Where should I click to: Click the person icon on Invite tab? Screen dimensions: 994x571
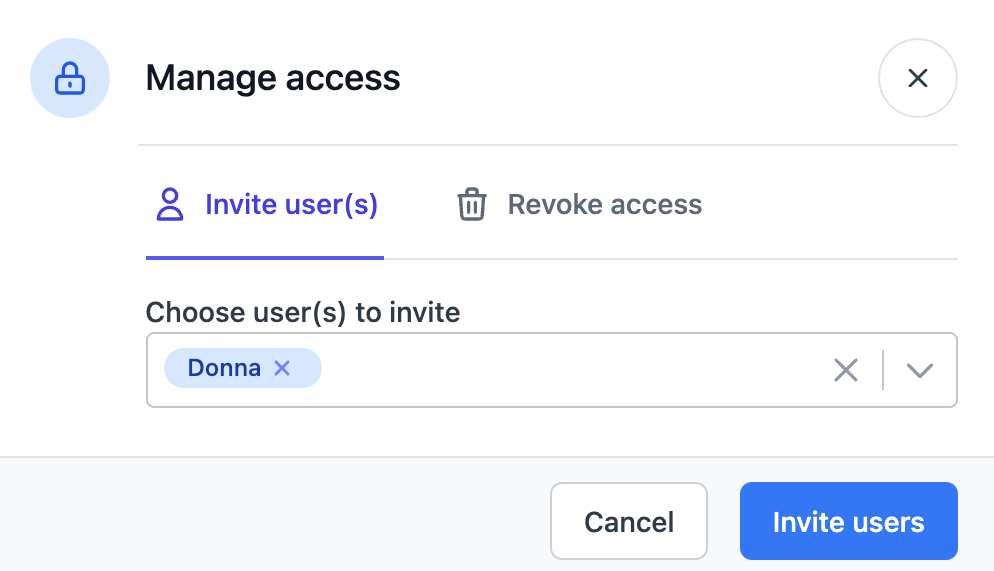170,205
